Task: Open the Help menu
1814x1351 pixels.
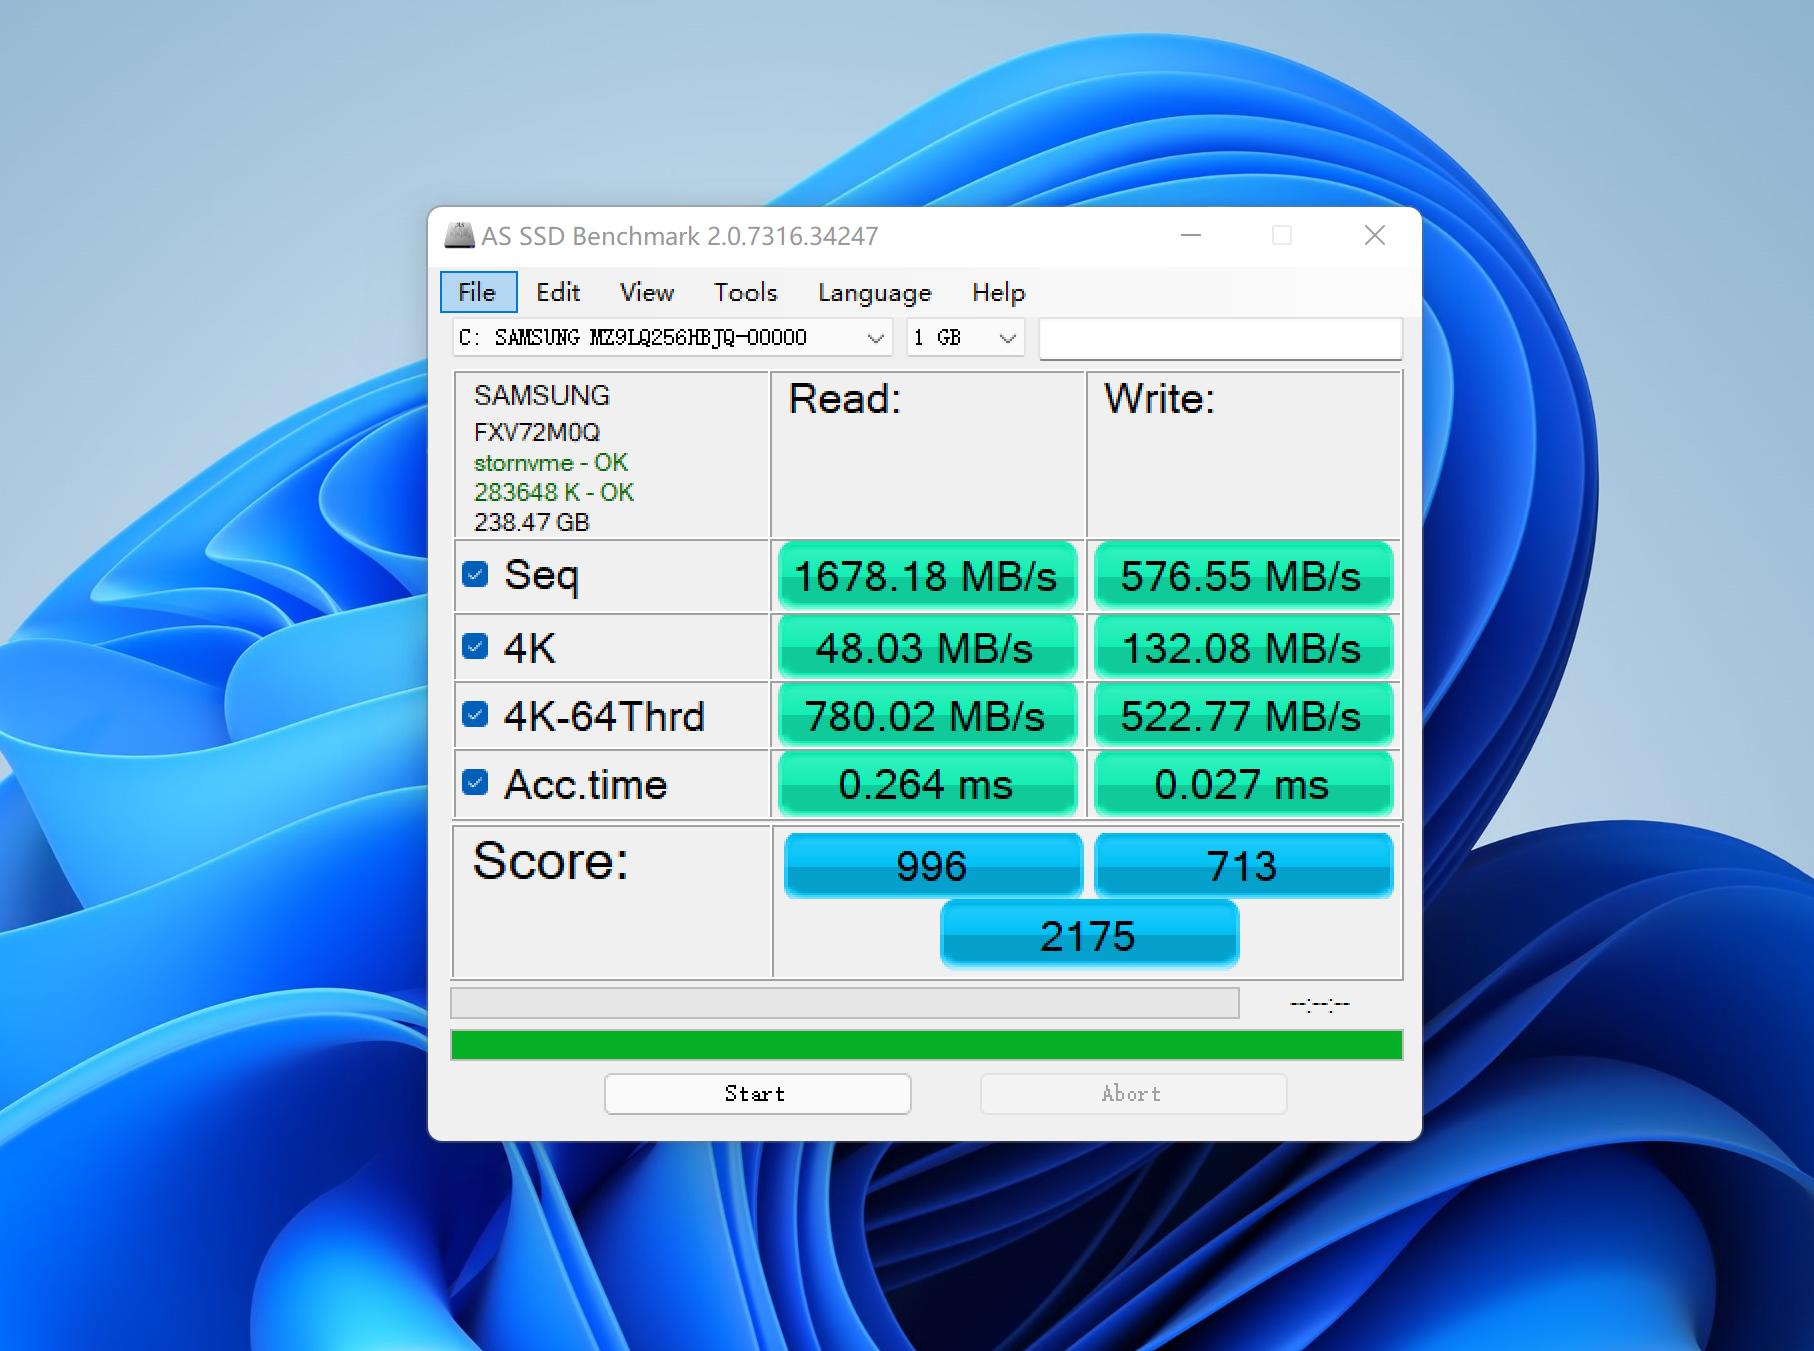Action: click(998, 292)
